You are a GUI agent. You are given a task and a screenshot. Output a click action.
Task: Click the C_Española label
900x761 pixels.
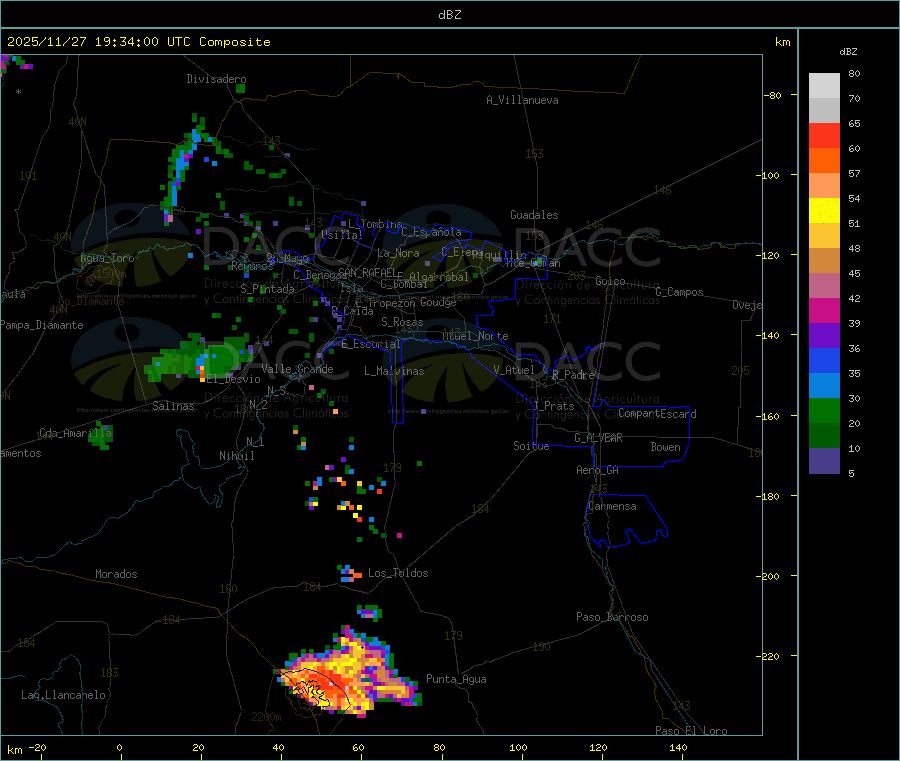[432, 232]
